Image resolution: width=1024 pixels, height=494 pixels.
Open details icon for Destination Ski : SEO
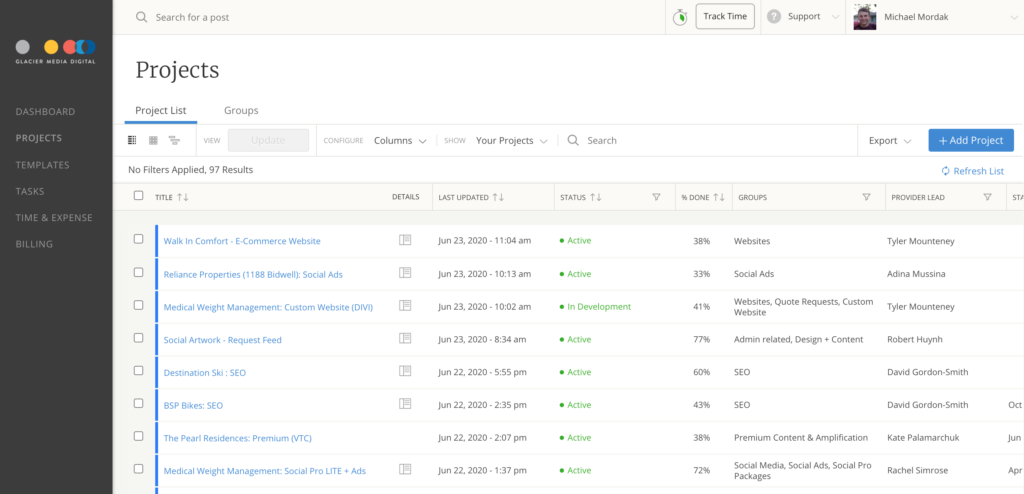point(405,371)
